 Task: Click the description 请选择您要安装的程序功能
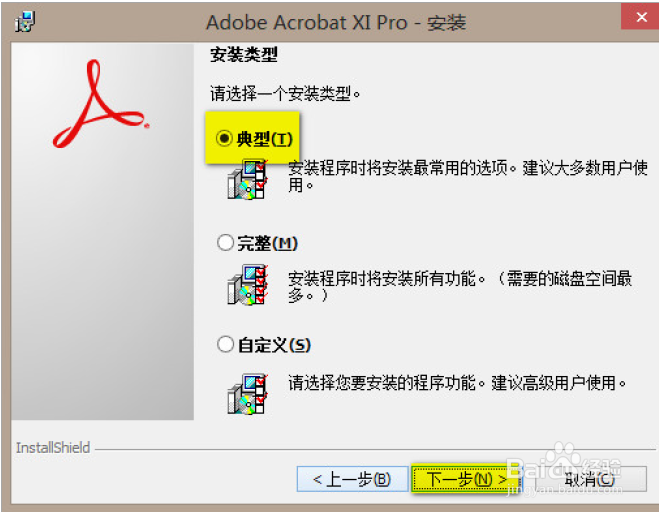tap(457, 383)
